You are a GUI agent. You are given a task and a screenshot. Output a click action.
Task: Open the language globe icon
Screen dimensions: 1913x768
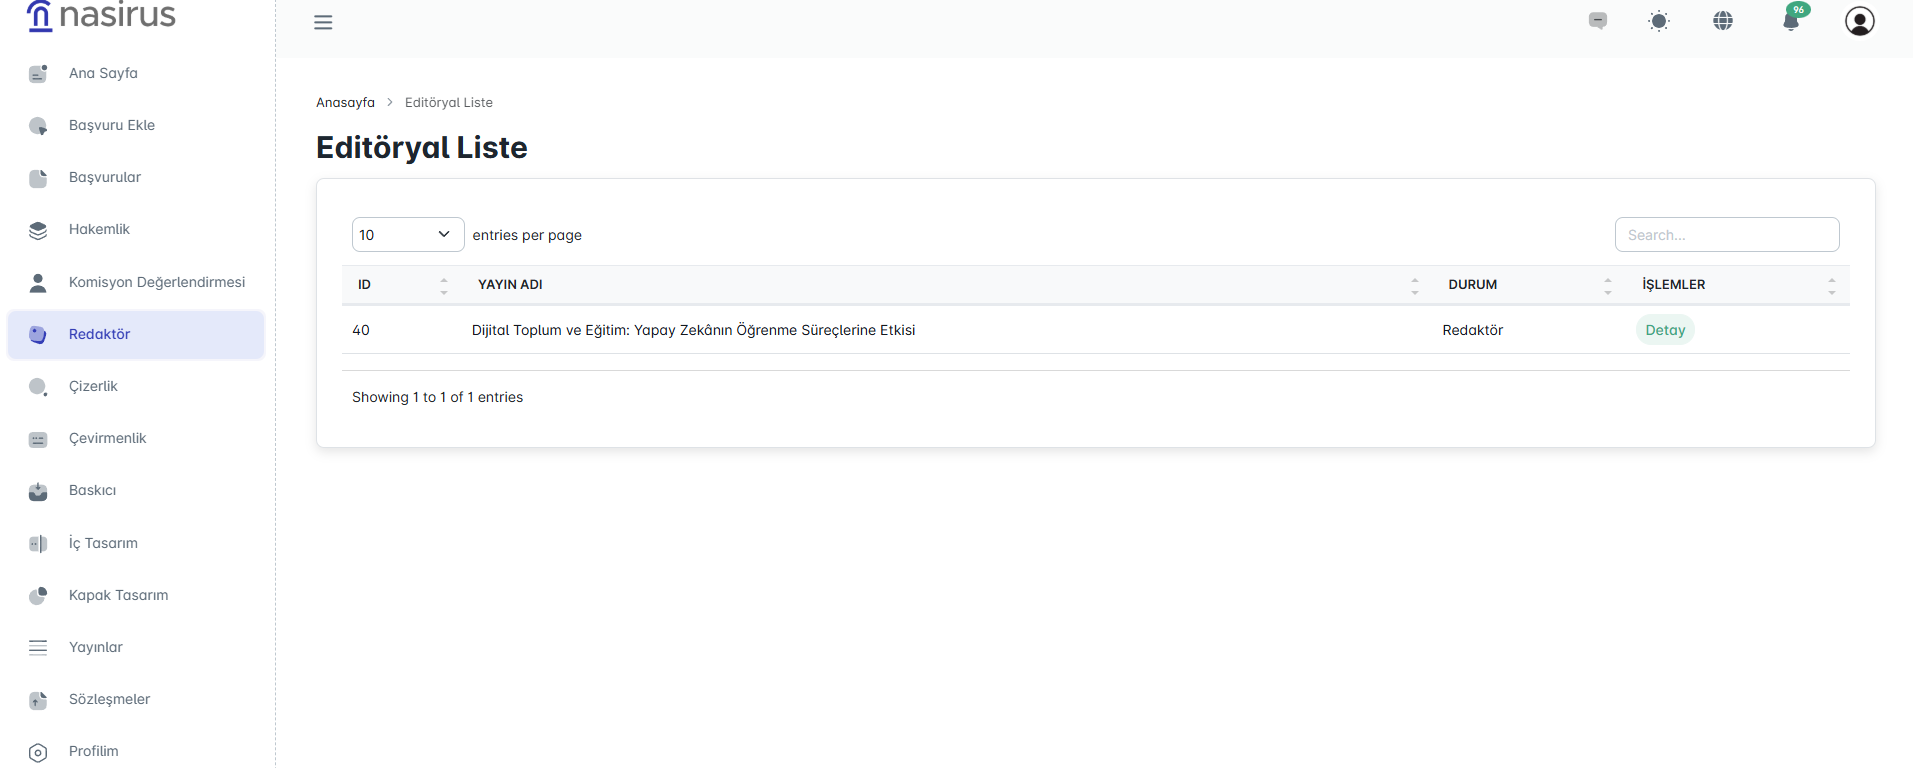[x=1723, y=21]
